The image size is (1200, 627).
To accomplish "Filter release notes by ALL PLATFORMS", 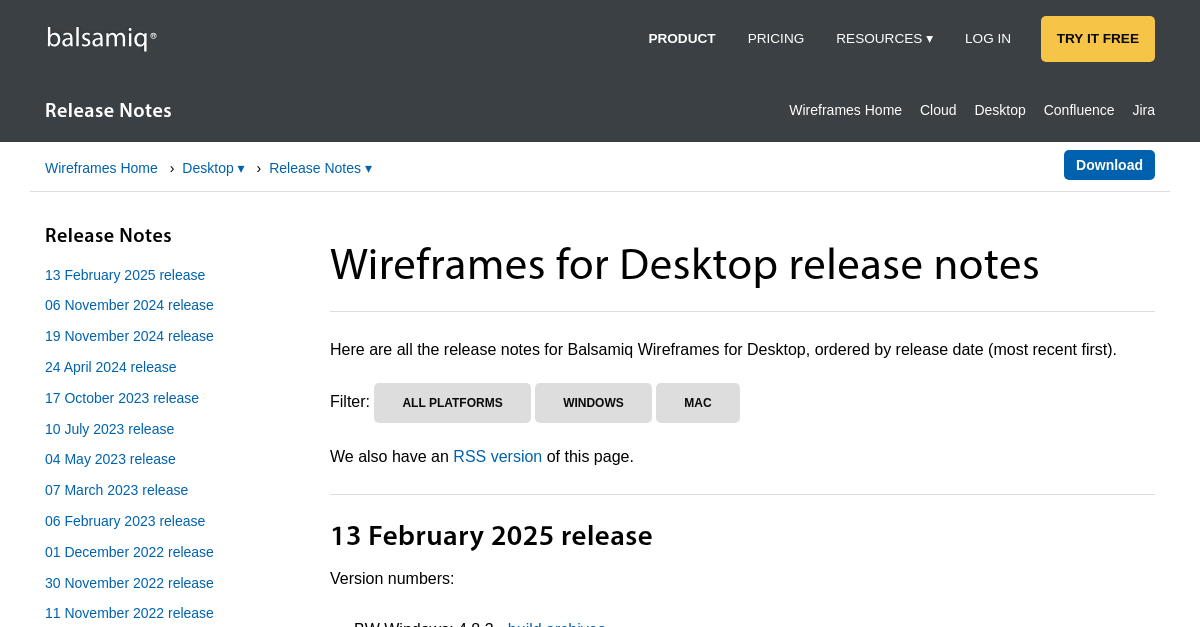I will point(452,403).
